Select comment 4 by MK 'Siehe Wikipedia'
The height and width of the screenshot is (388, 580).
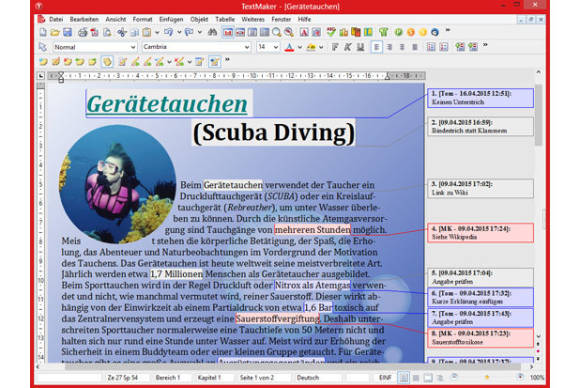pyautogui.click(x=480, y=233)
